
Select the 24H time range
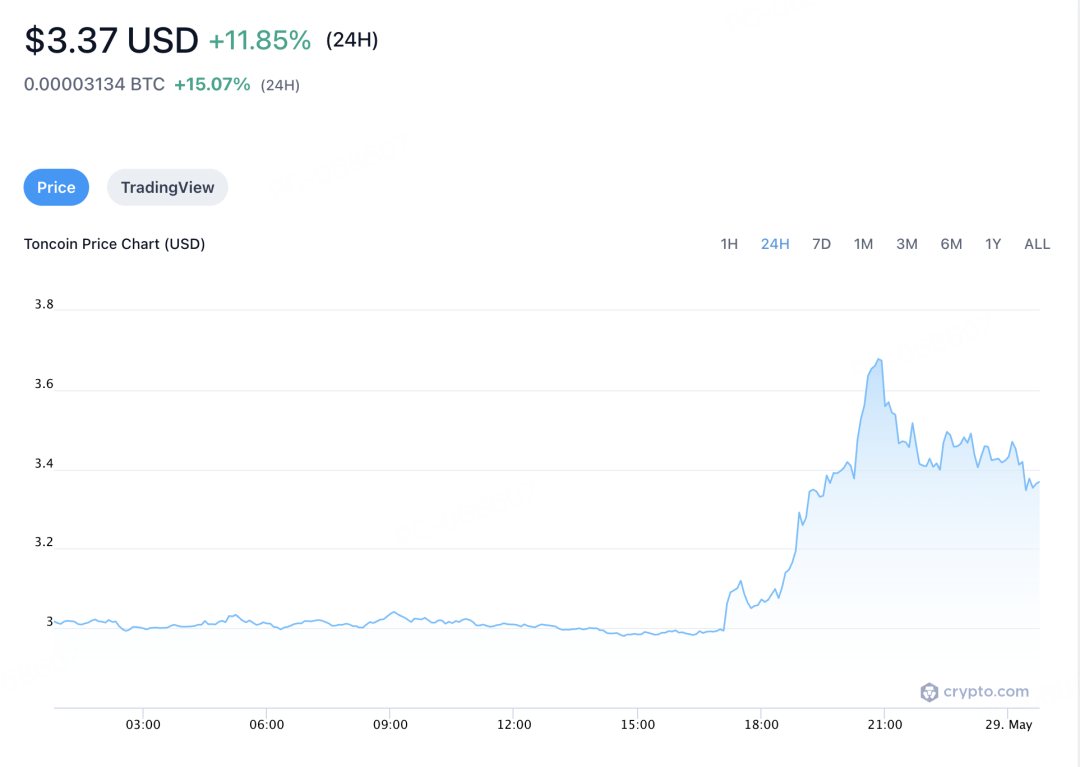pyautogui.click(x=775, y=244)
